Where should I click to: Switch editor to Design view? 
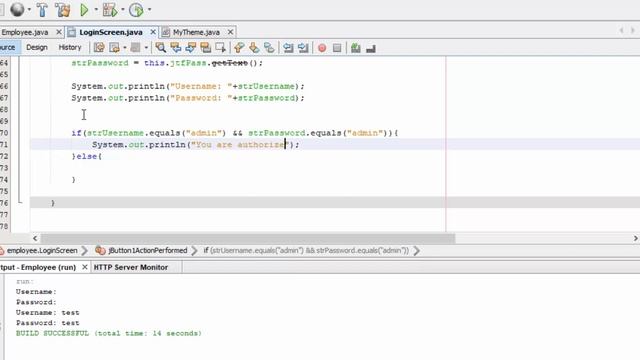click(x=37, y=47)
